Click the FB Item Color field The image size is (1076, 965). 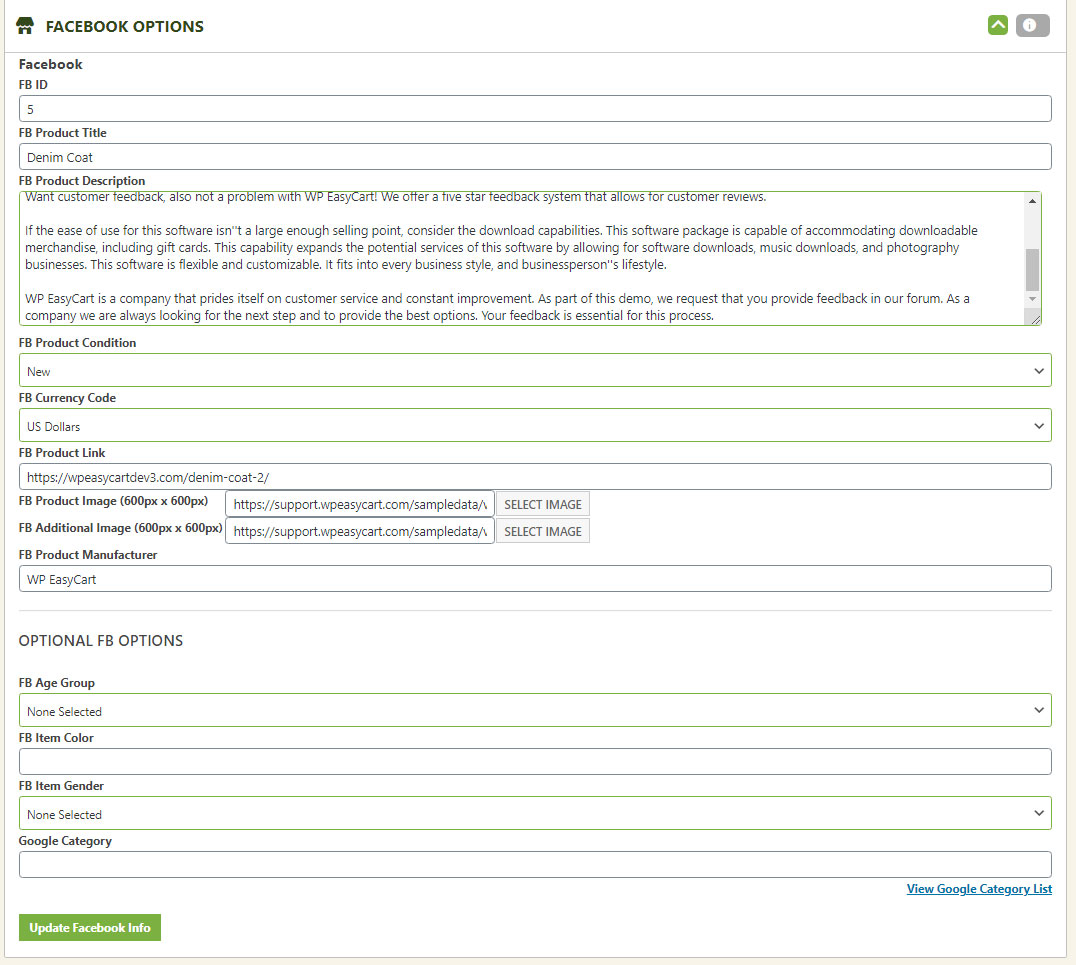pyautogui.click(x=535, y=761)
